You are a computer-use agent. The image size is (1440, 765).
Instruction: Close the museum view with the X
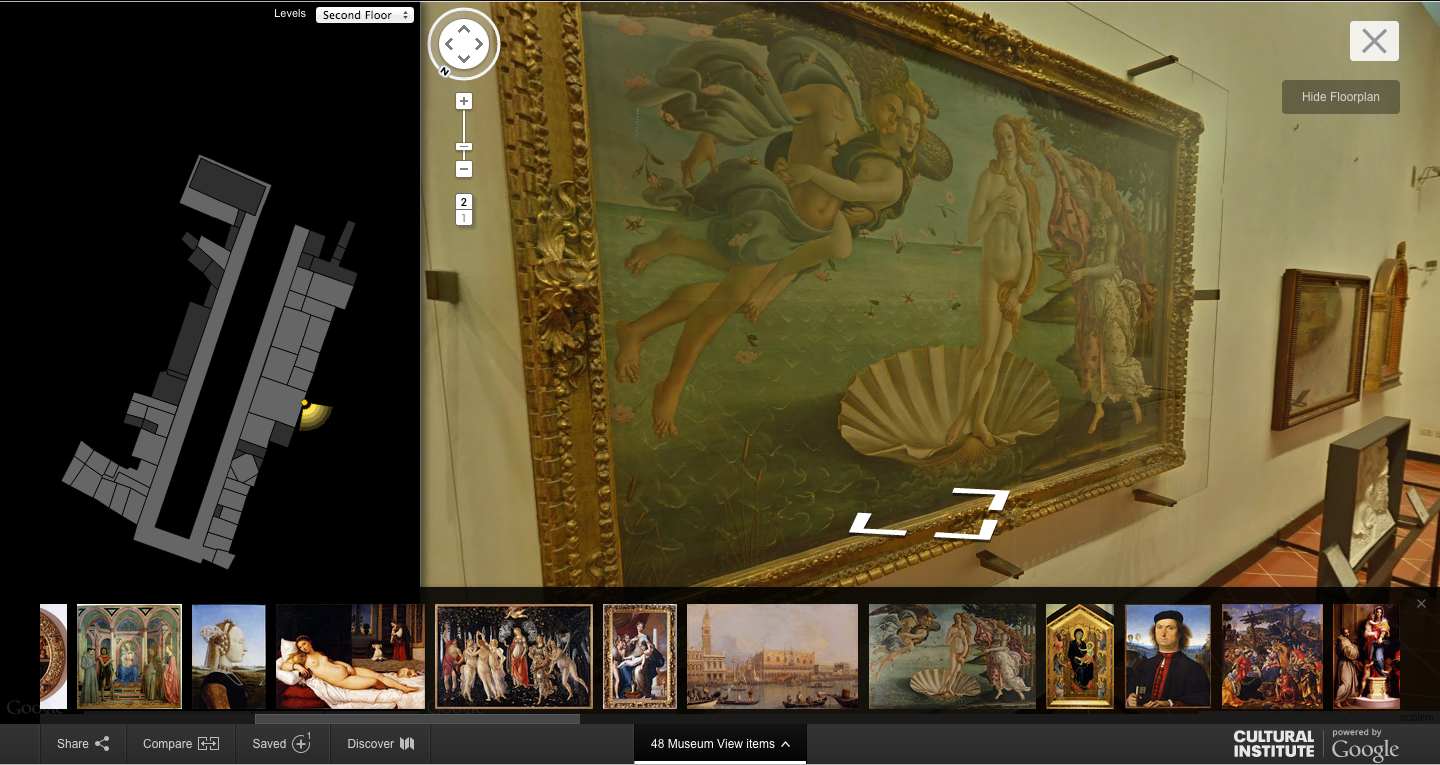click(1374, 41)
